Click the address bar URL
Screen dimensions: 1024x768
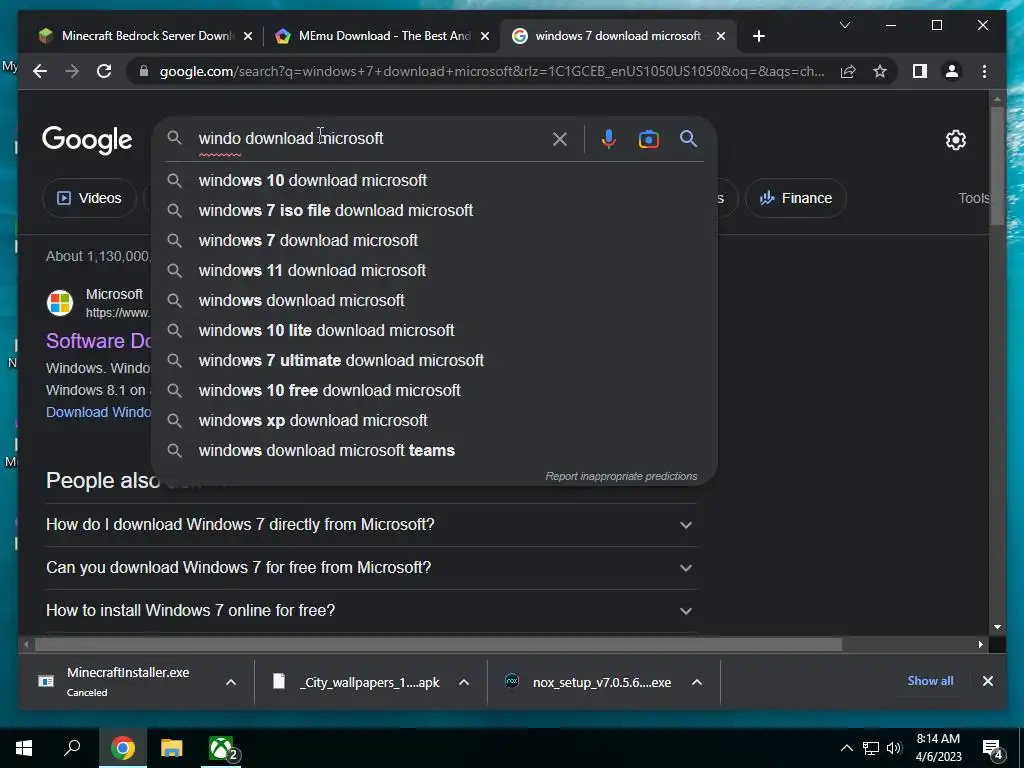(491, 71)
